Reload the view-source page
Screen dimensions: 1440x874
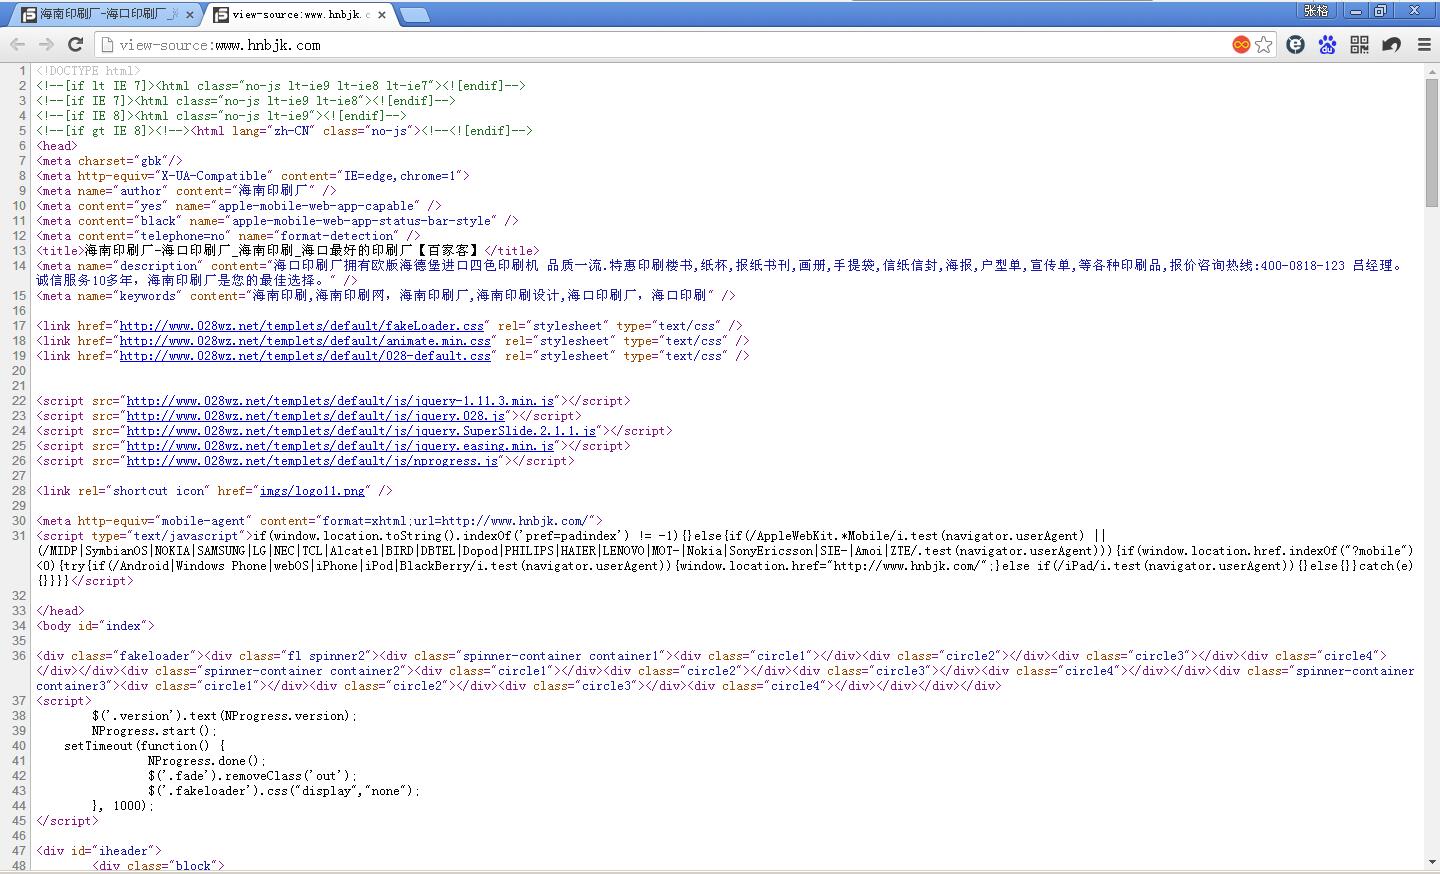pos(75,44)
